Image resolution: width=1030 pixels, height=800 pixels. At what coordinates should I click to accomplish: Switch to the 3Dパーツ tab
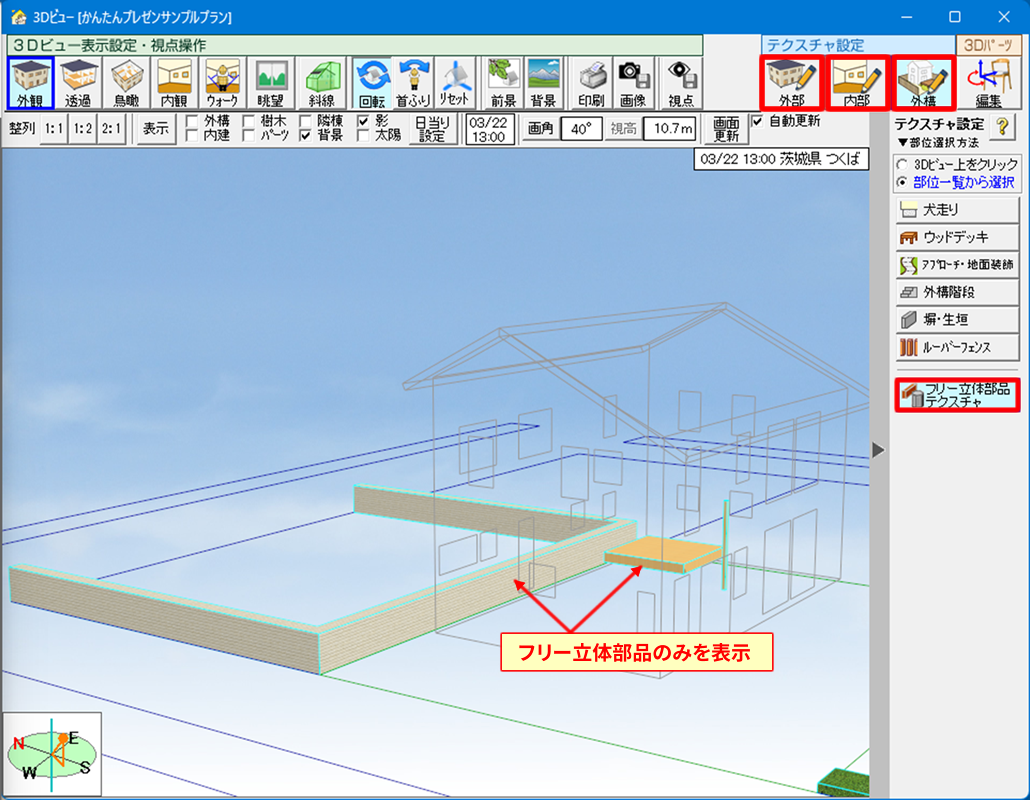click(989, 45)
